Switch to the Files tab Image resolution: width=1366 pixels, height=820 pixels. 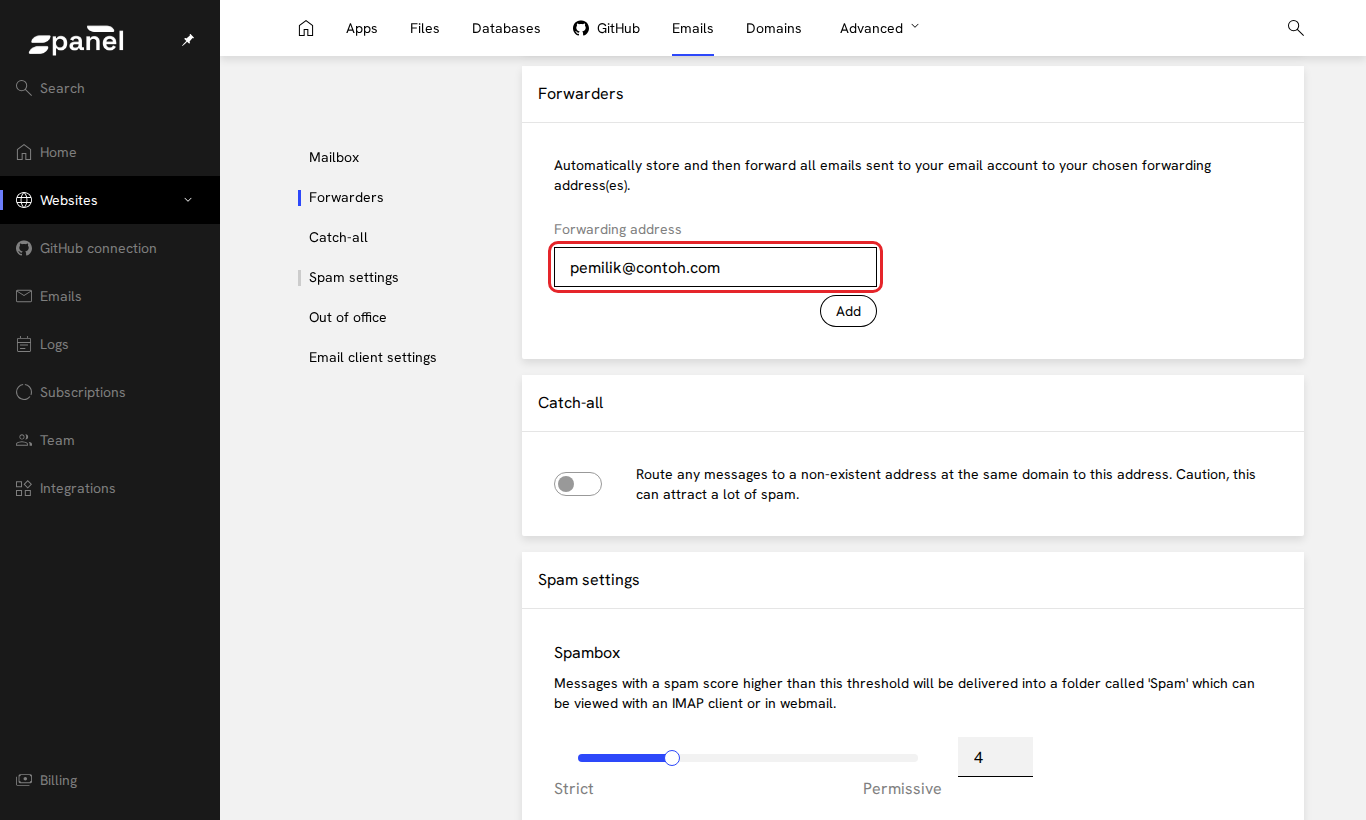click(425, 28)
